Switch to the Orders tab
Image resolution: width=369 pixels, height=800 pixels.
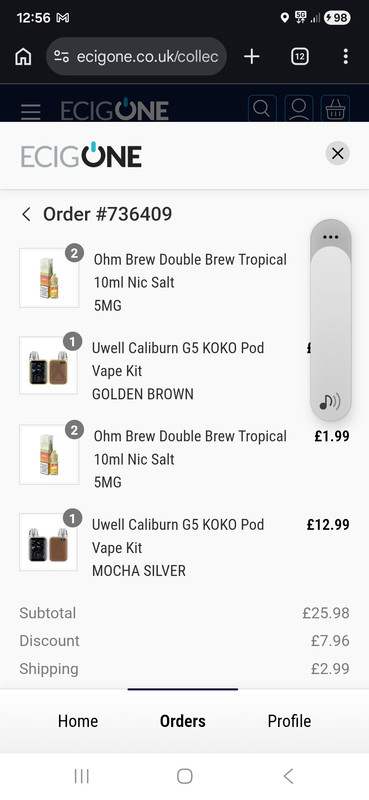point(183,721)
